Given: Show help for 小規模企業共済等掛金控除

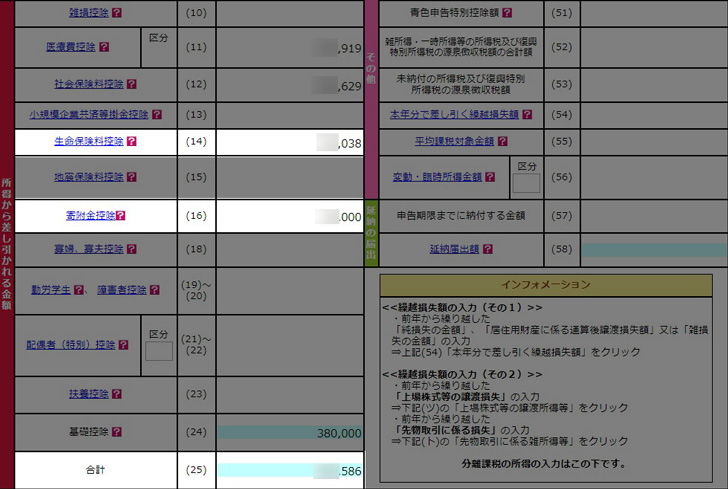Looking at the screenshot, I should [156, 115].
